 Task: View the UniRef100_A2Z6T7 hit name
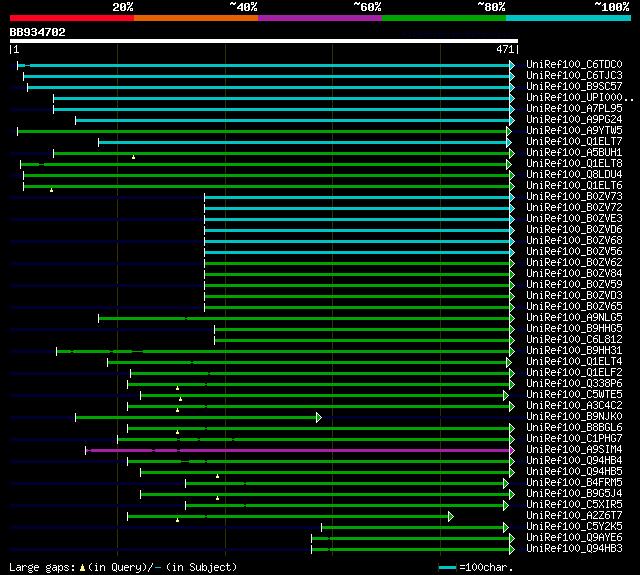click(574, 516)
